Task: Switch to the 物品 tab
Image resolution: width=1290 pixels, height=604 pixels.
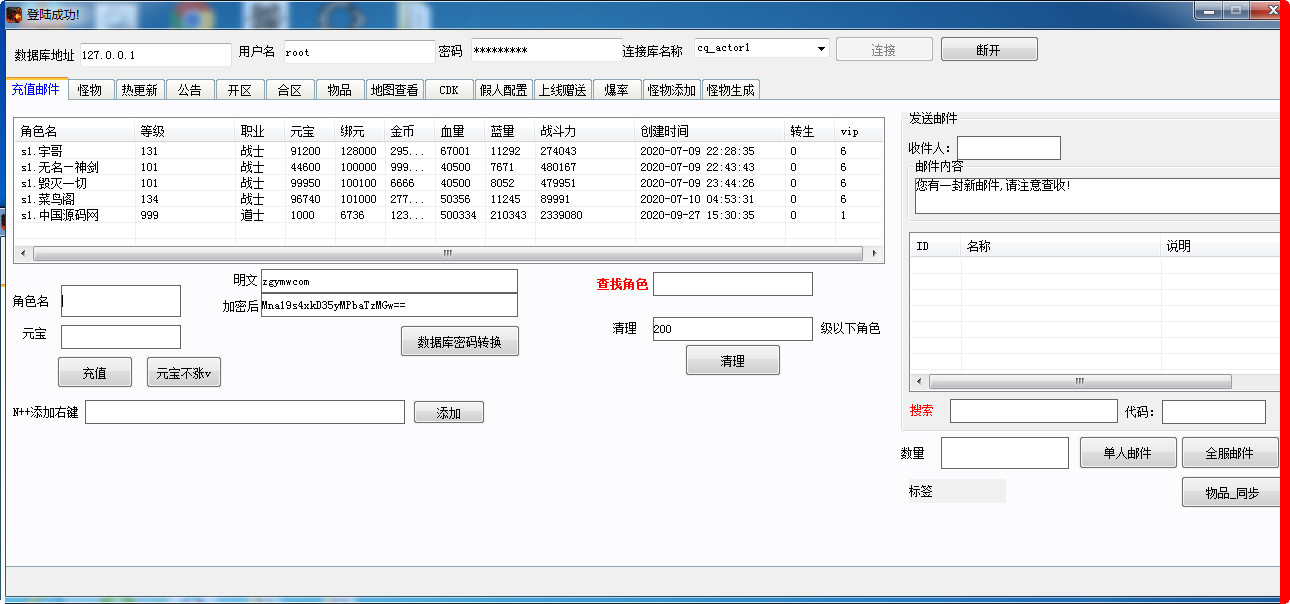Action: click(x=340, y=90)
